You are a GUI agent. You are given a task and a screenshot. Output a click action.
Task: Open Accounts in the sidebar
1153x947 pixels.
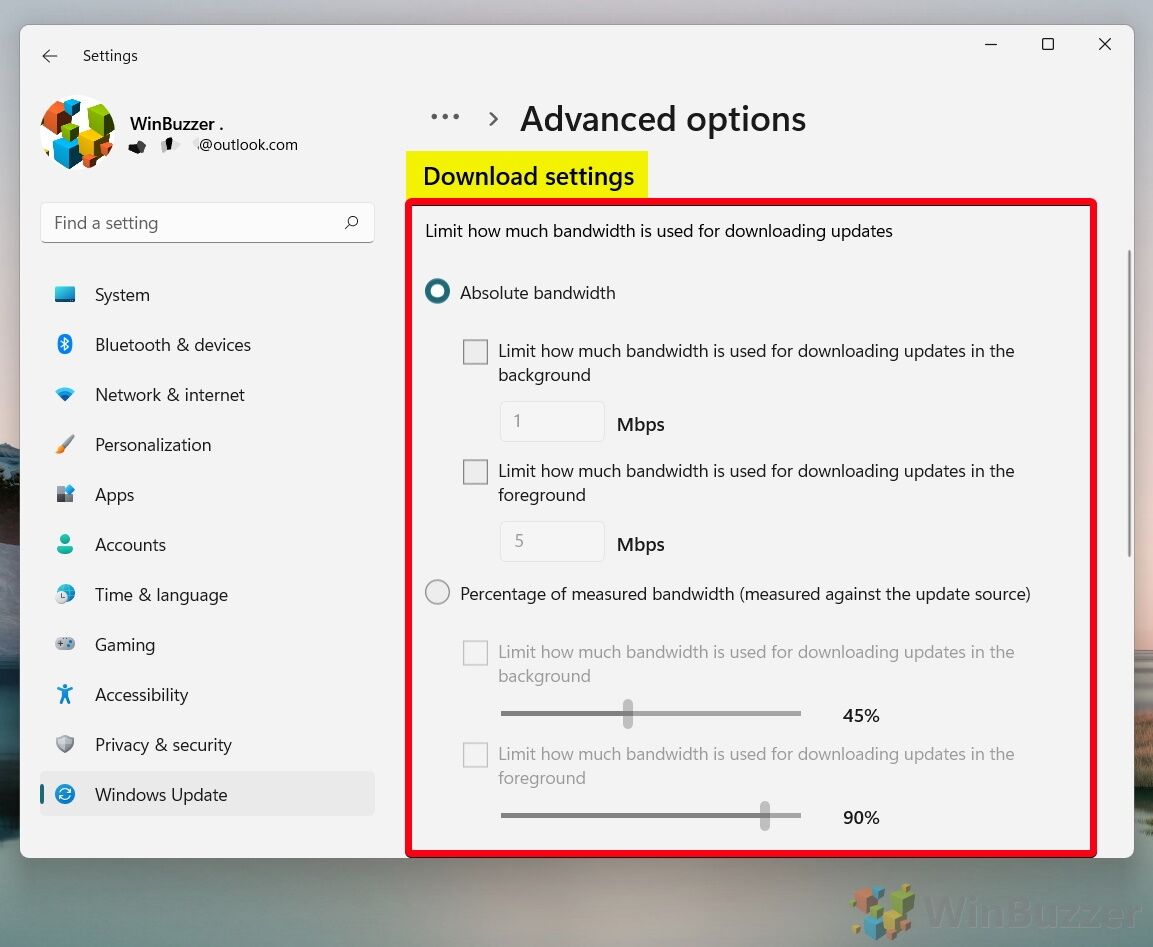coord(130,545)
